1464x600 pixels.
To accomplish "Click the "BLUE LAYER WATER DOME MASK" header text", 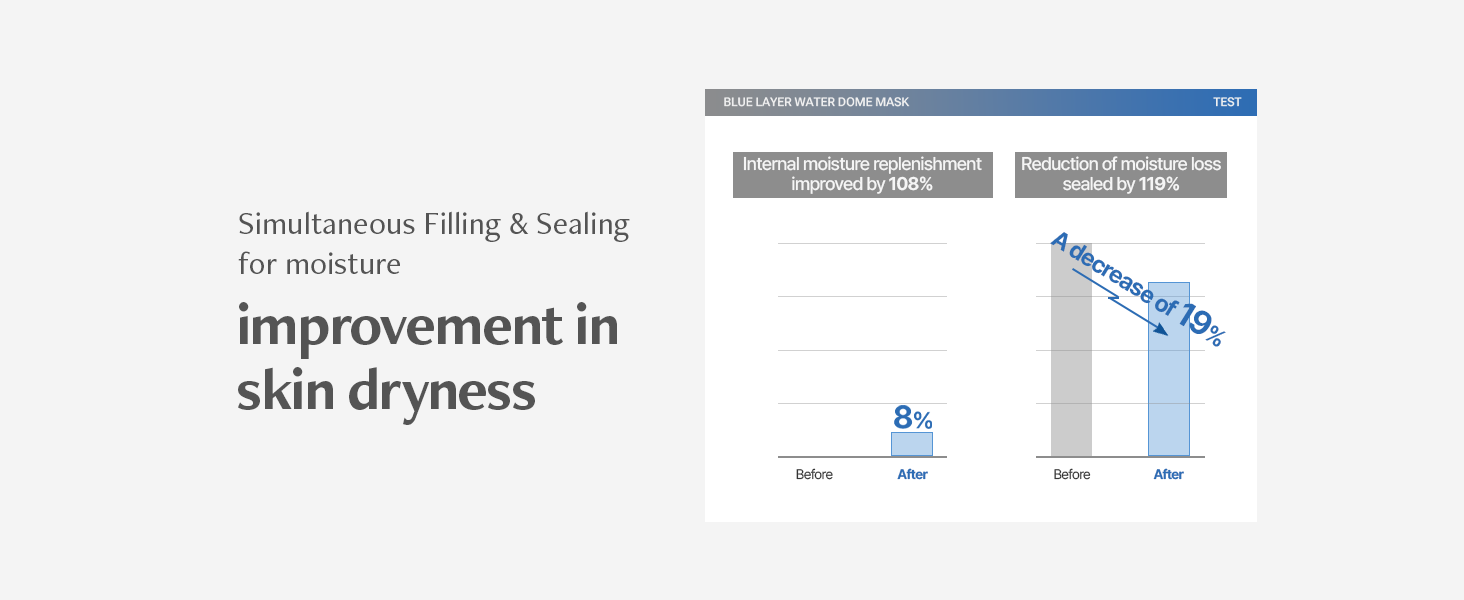I will click(816, 102).
